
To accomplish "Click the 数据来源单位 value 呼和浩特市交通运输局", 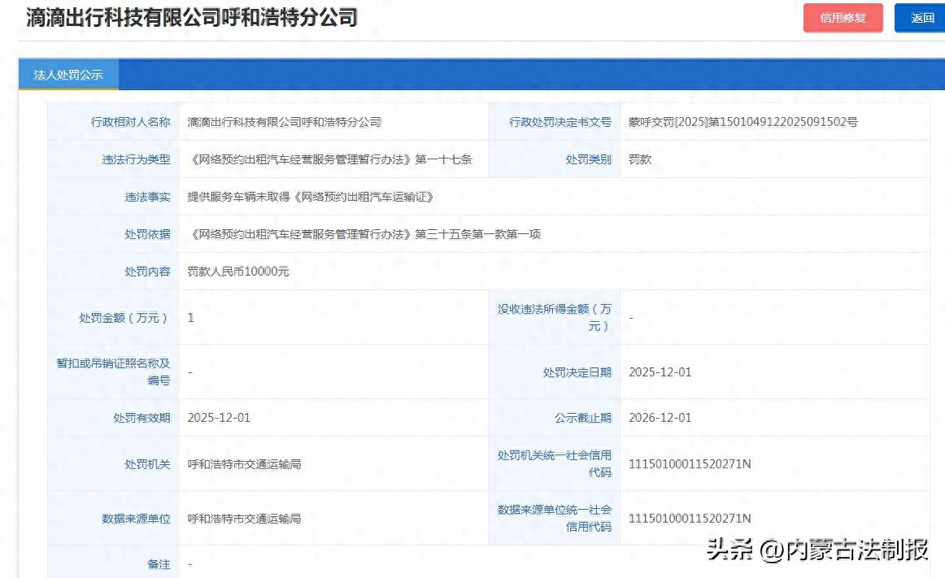I will coord(244,519).
